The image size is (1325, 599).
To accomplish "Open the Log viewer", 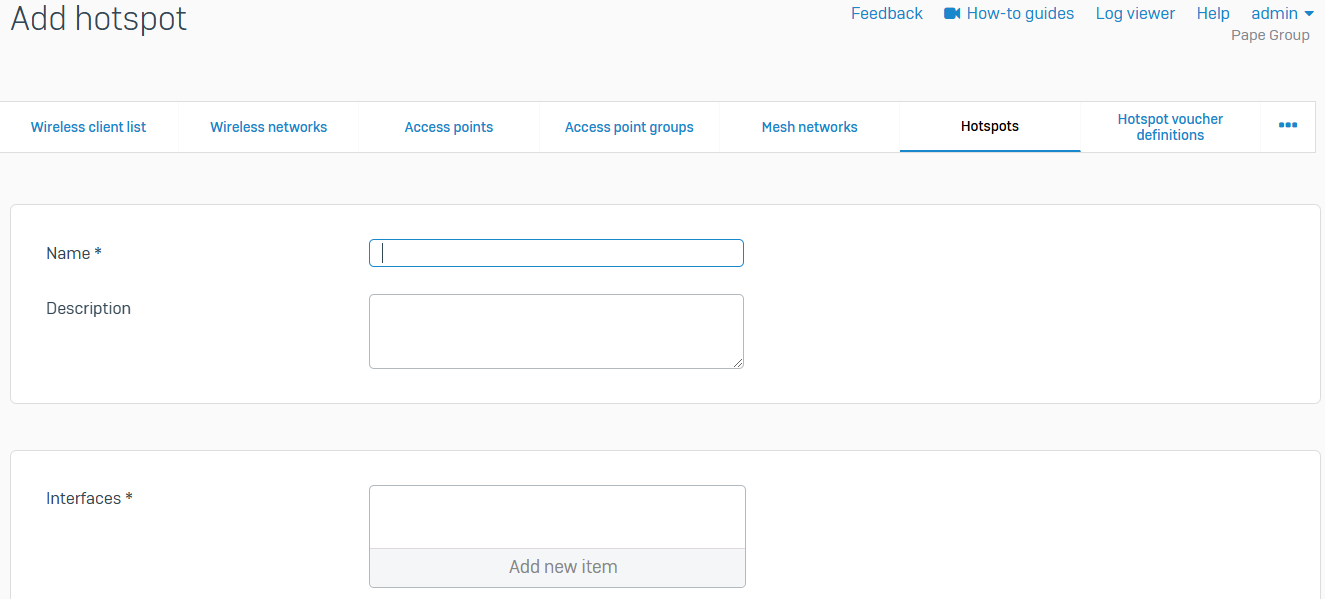I will pos(1135,14).
